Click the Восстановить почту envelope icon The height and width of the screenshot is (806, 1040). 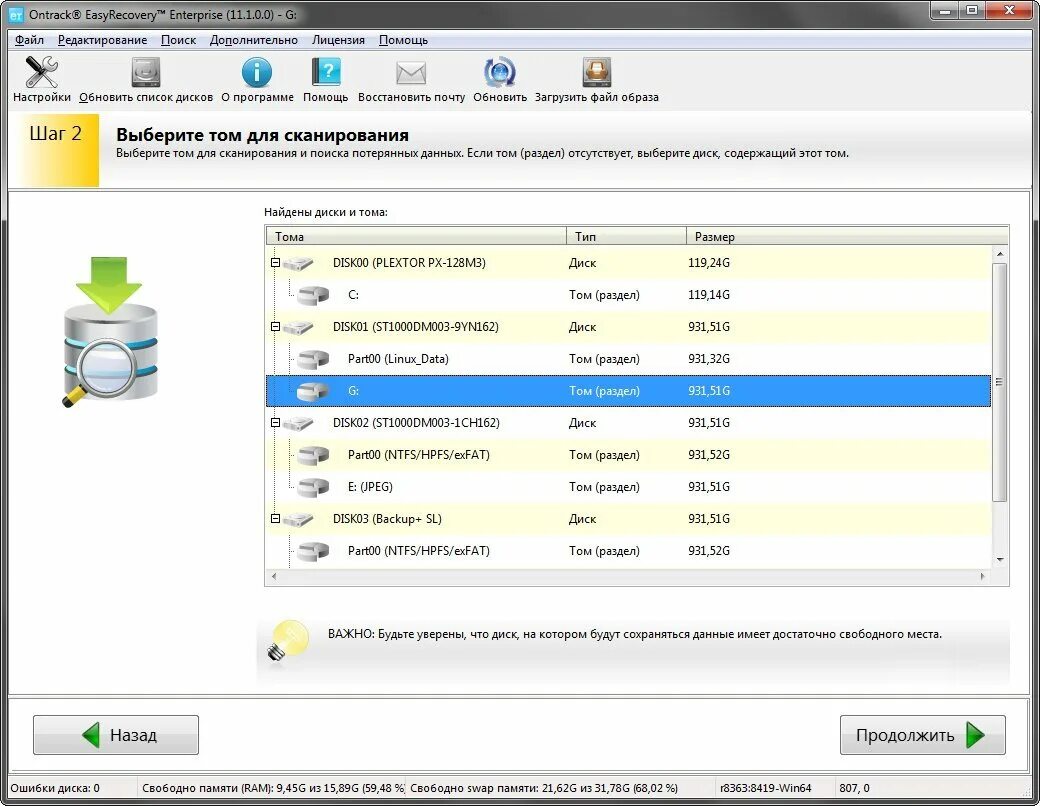click(x=411, y=73)
